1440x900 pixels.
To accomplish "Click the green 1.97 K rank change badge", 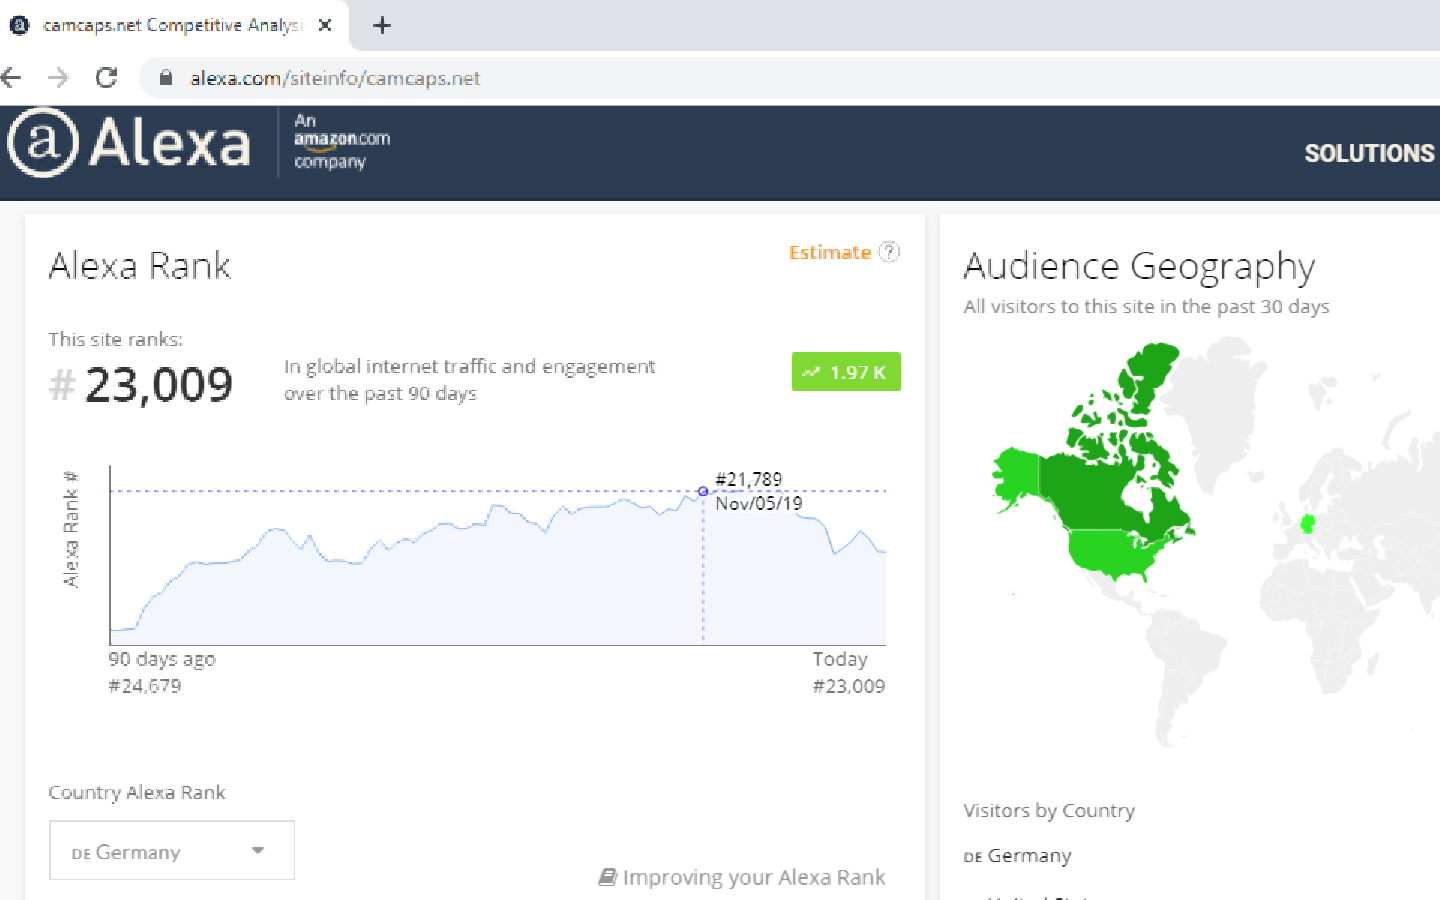I will (x=846, y=372).
